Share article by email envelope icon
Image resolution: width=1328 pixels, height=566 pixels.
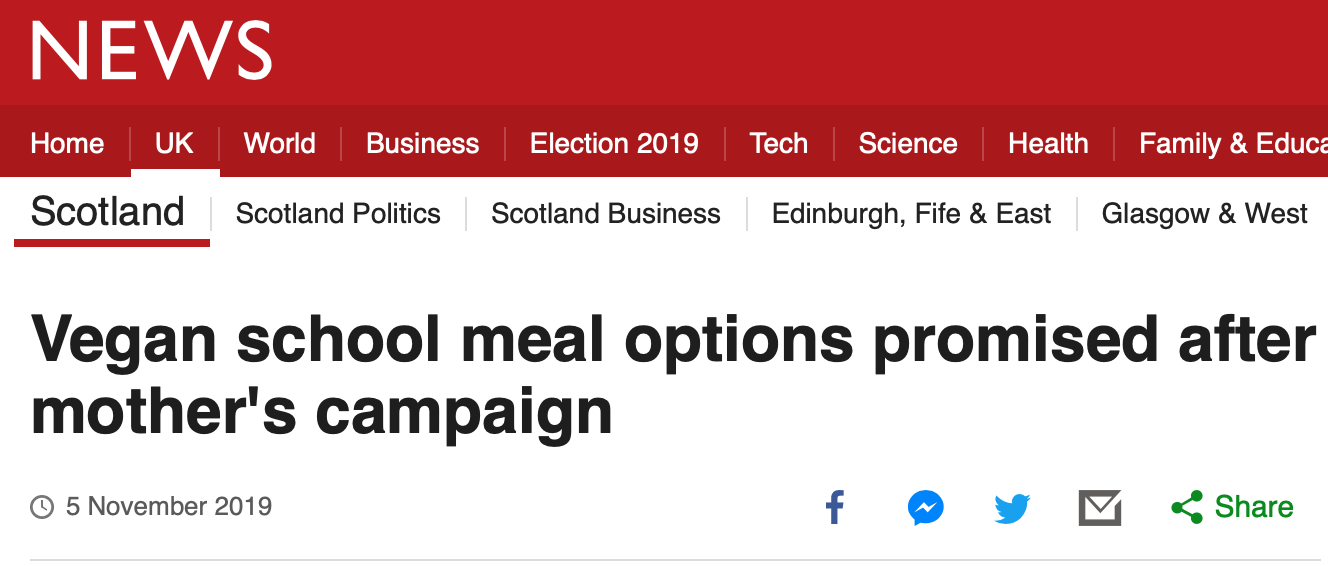pos(1100,508)
